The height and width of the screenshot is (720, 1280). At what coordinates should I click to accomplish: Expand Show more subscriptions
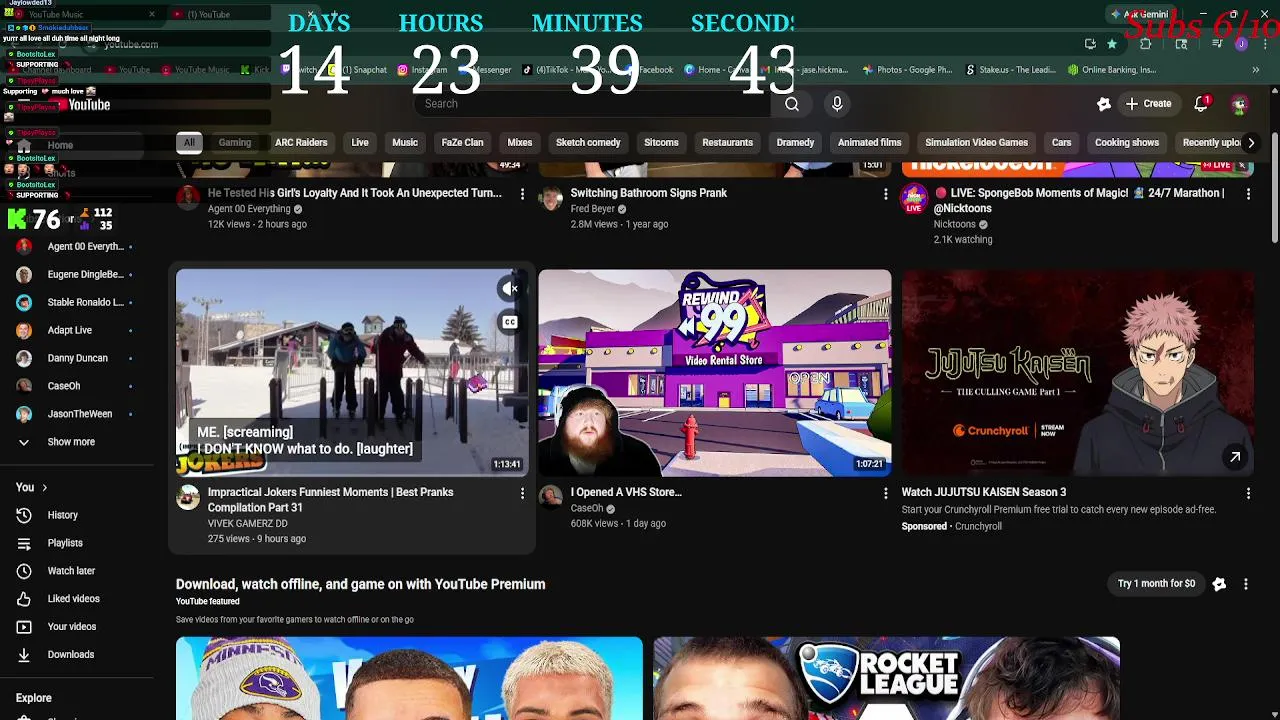click(76, 442)
